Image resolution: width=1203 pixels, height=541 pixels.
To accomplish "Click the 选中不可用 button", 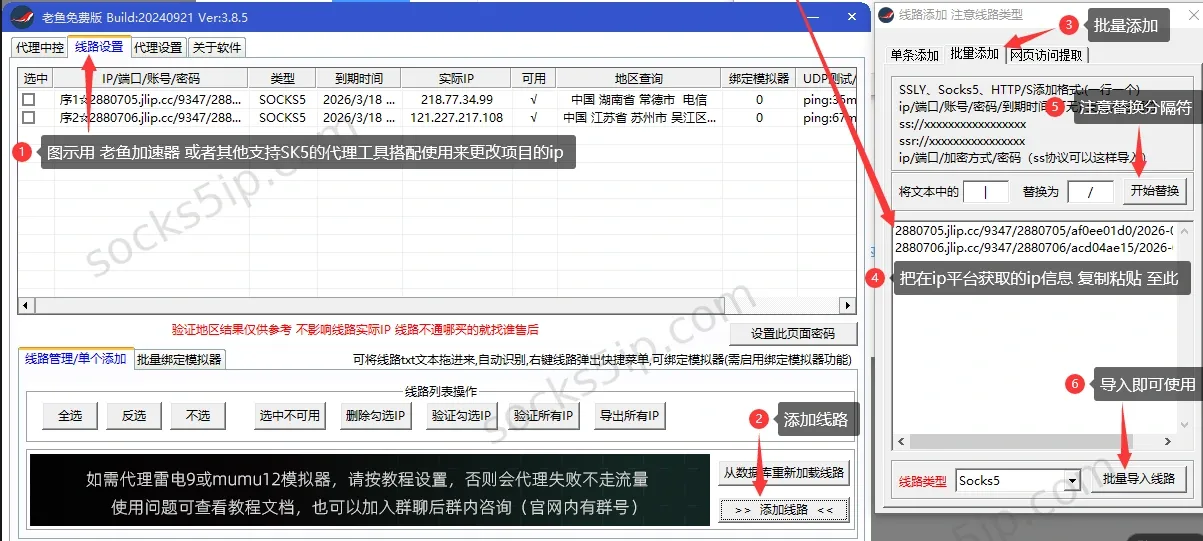I will pos(290,416).
